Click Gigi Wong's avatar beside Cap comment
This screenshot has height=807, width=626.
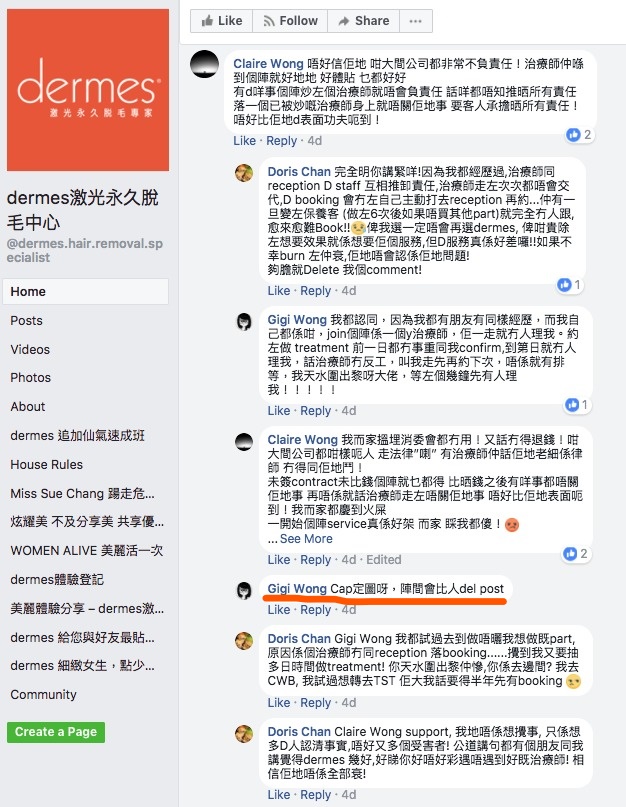244,590
